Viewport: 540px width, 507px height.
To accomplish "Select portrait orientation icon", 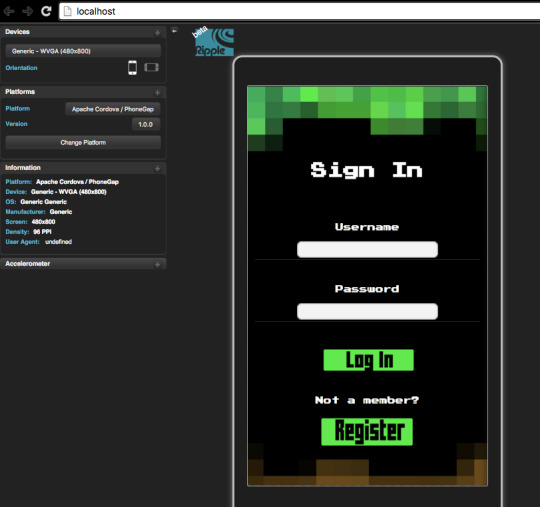I will click(132, 68).
